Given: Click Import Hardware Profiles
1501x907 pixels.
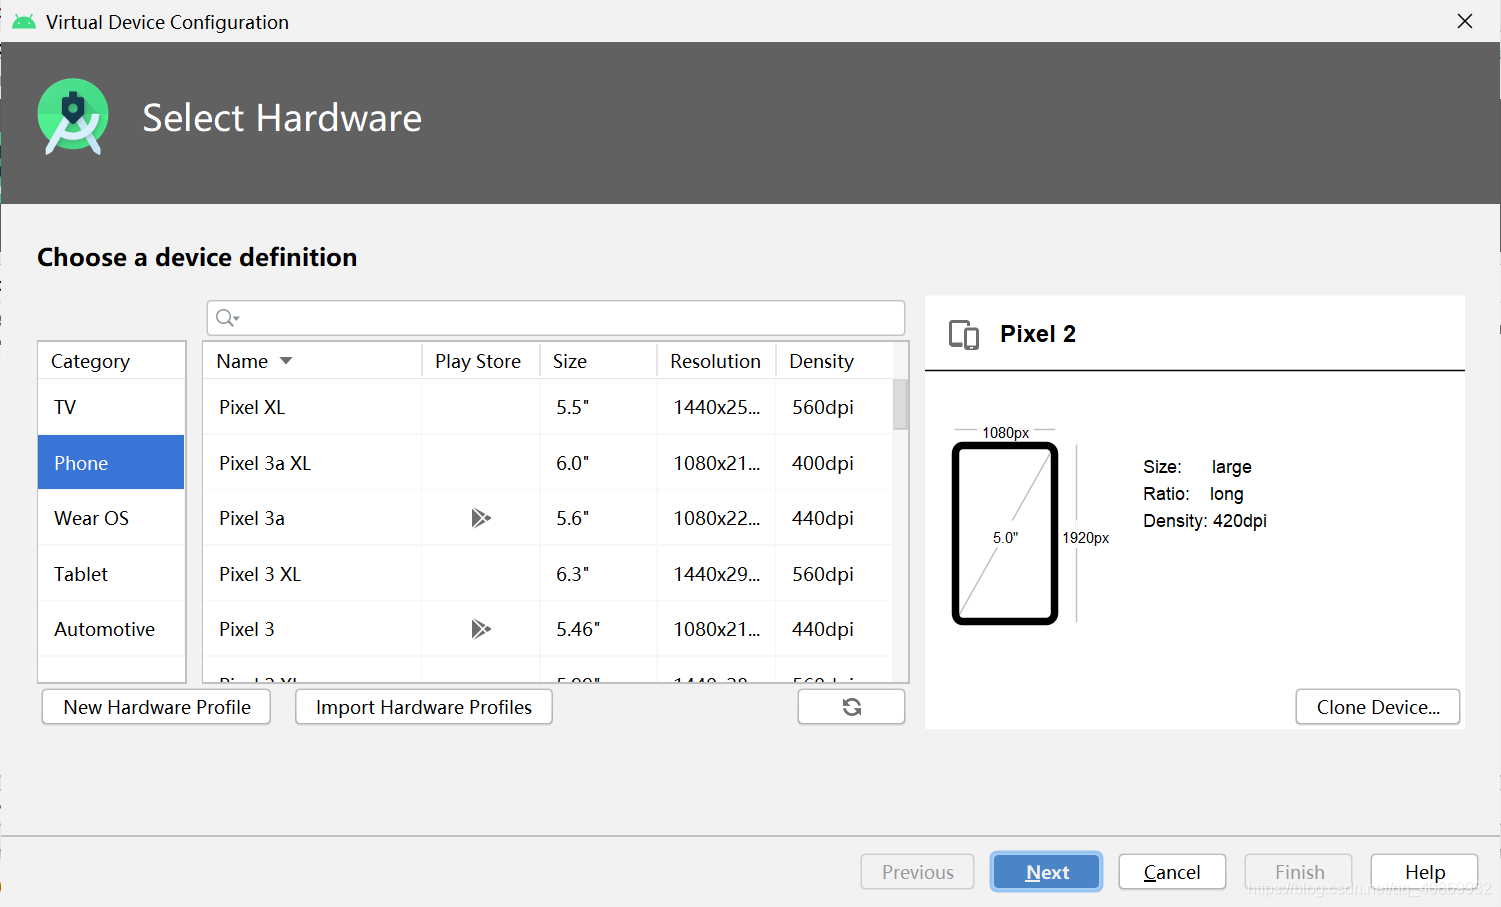Looking at the screenshot, I should tap(424, 707).
